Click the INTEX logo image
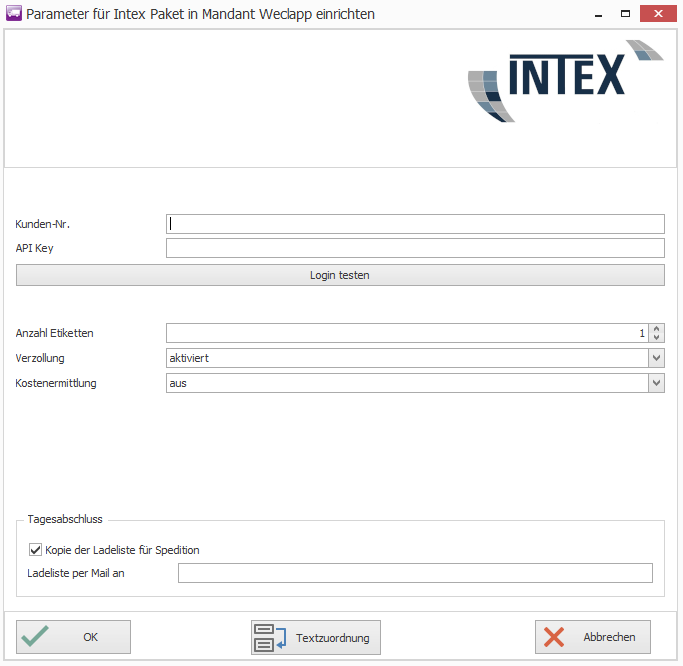683x666 pixels. point(565,81)
